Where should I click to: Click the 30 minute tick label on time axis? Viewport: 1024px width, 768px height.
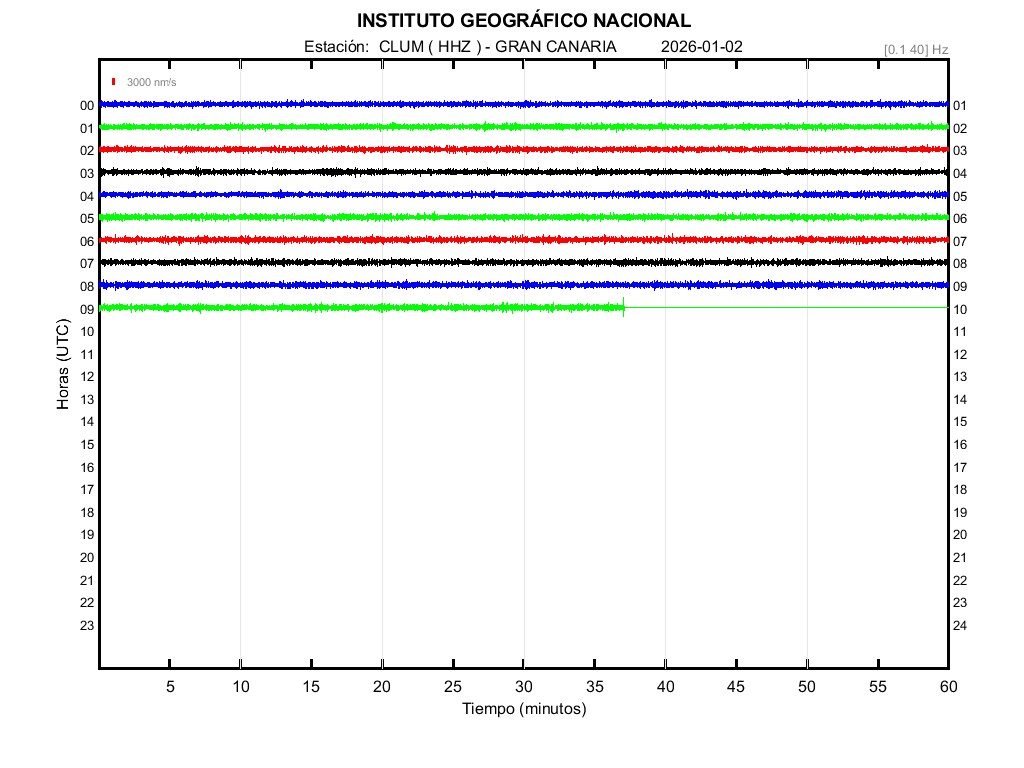(x=523, y=686)
